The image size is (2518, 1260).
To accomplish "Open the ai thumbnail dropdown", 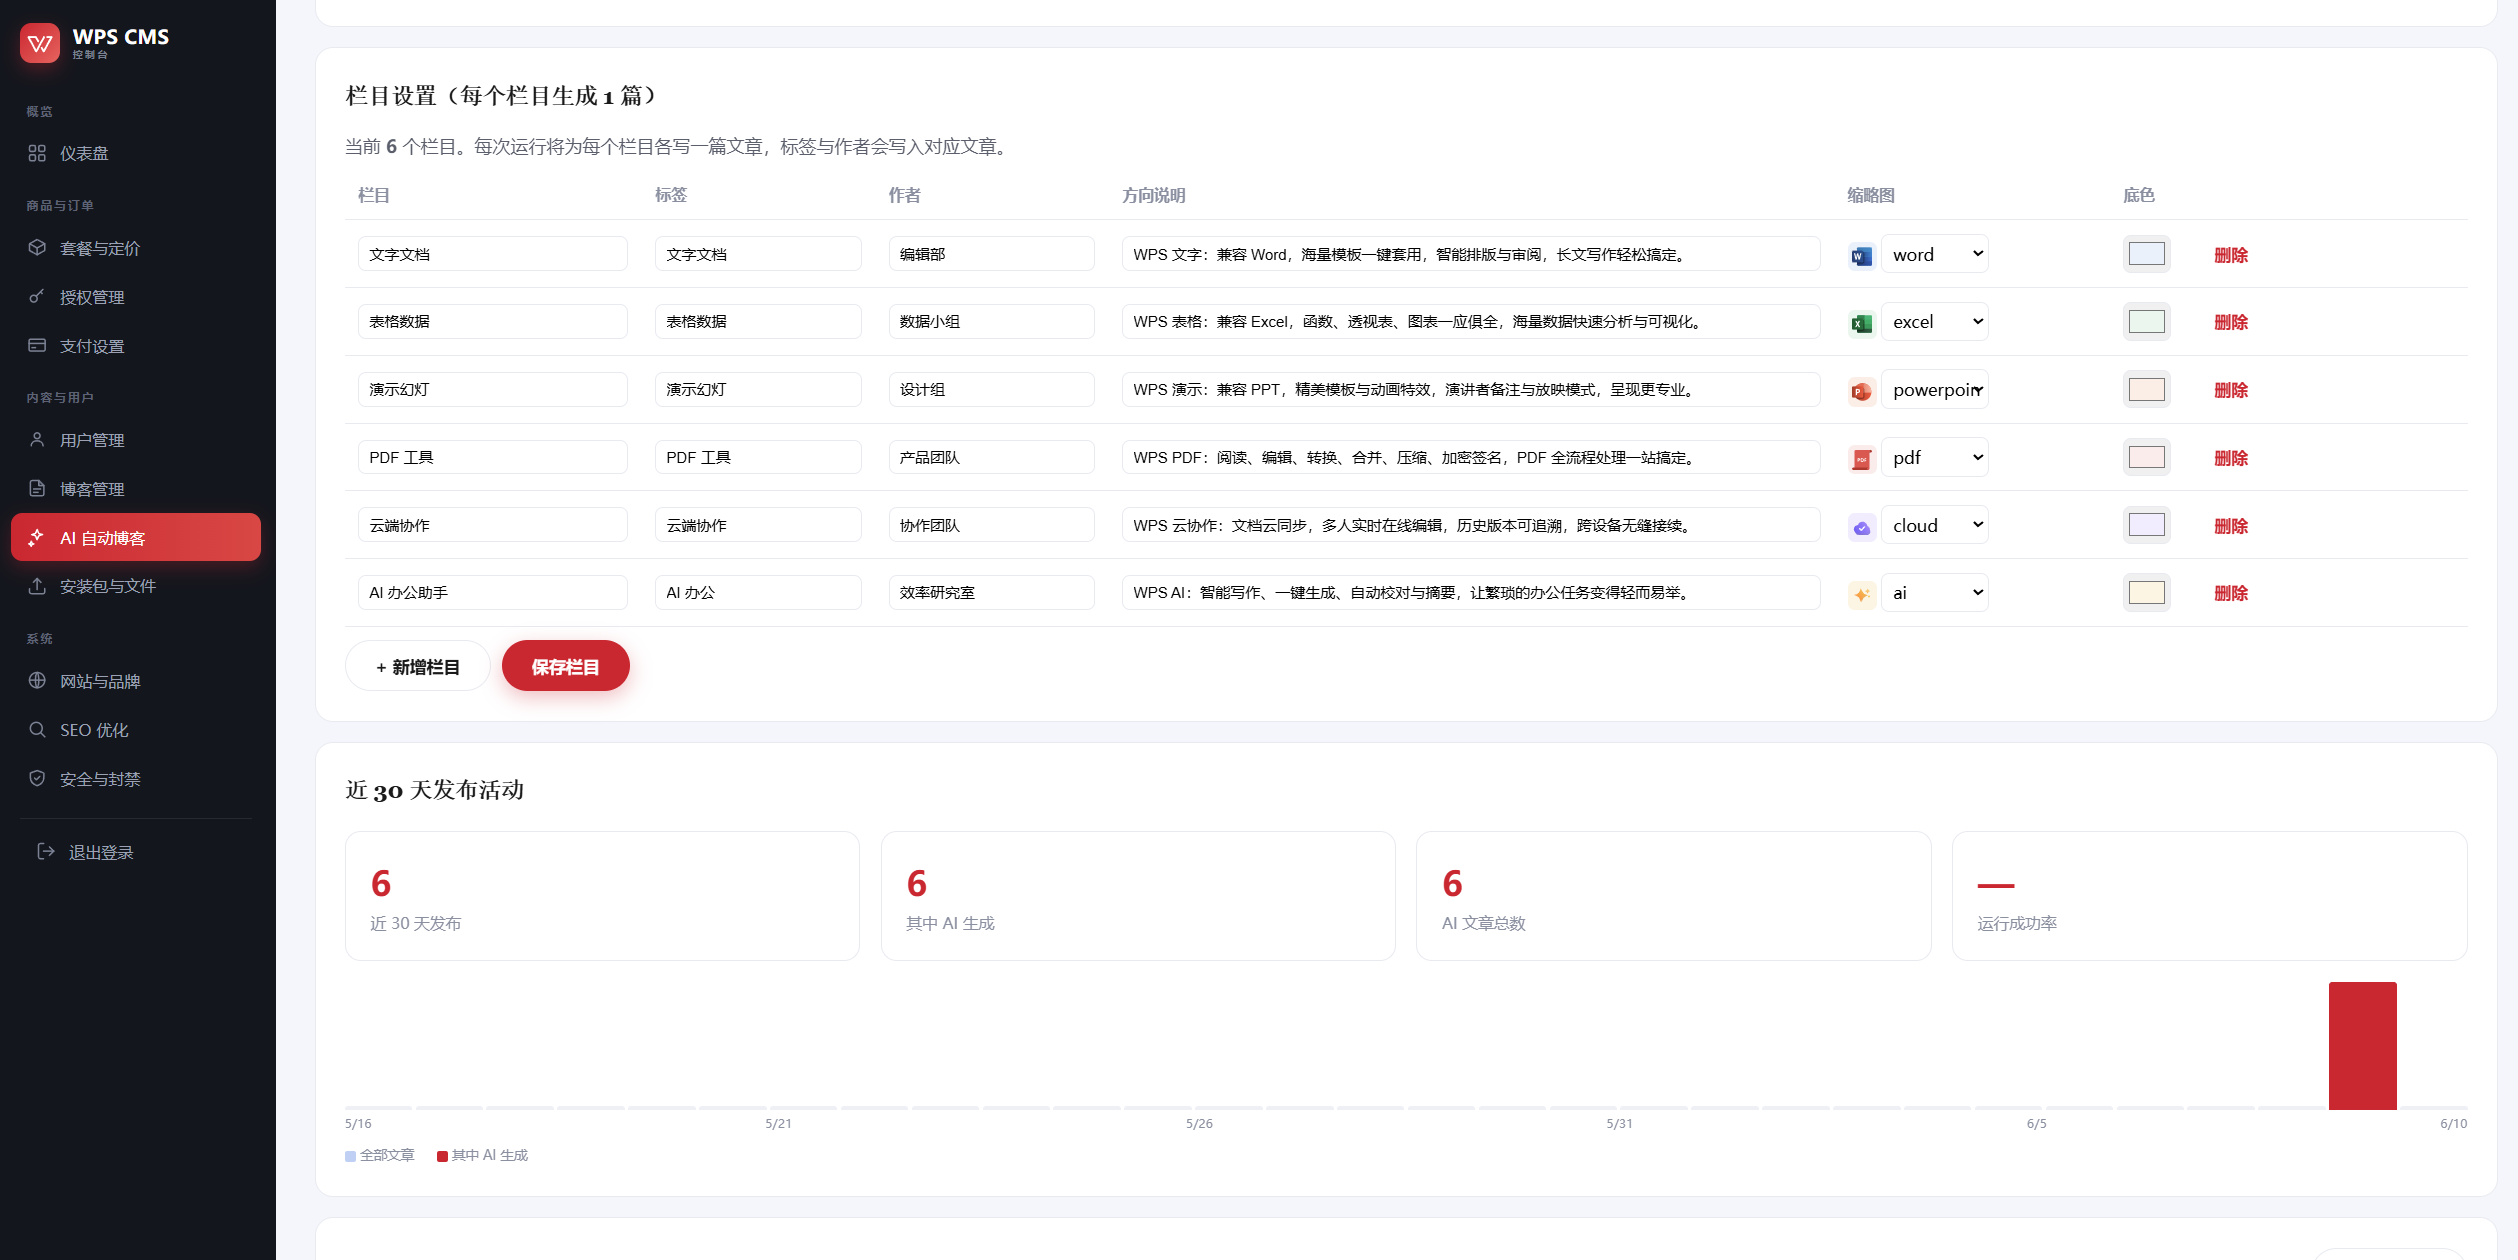I will pos(1935,592).
